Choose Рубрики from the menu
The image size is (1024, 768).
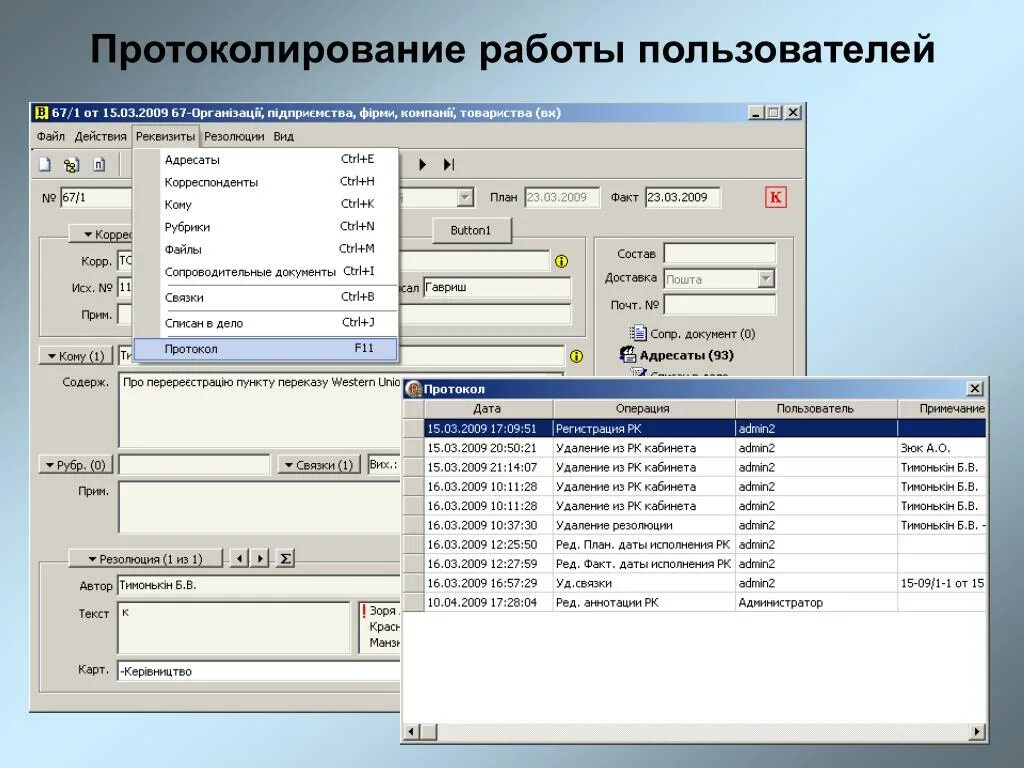pos(265,227)
